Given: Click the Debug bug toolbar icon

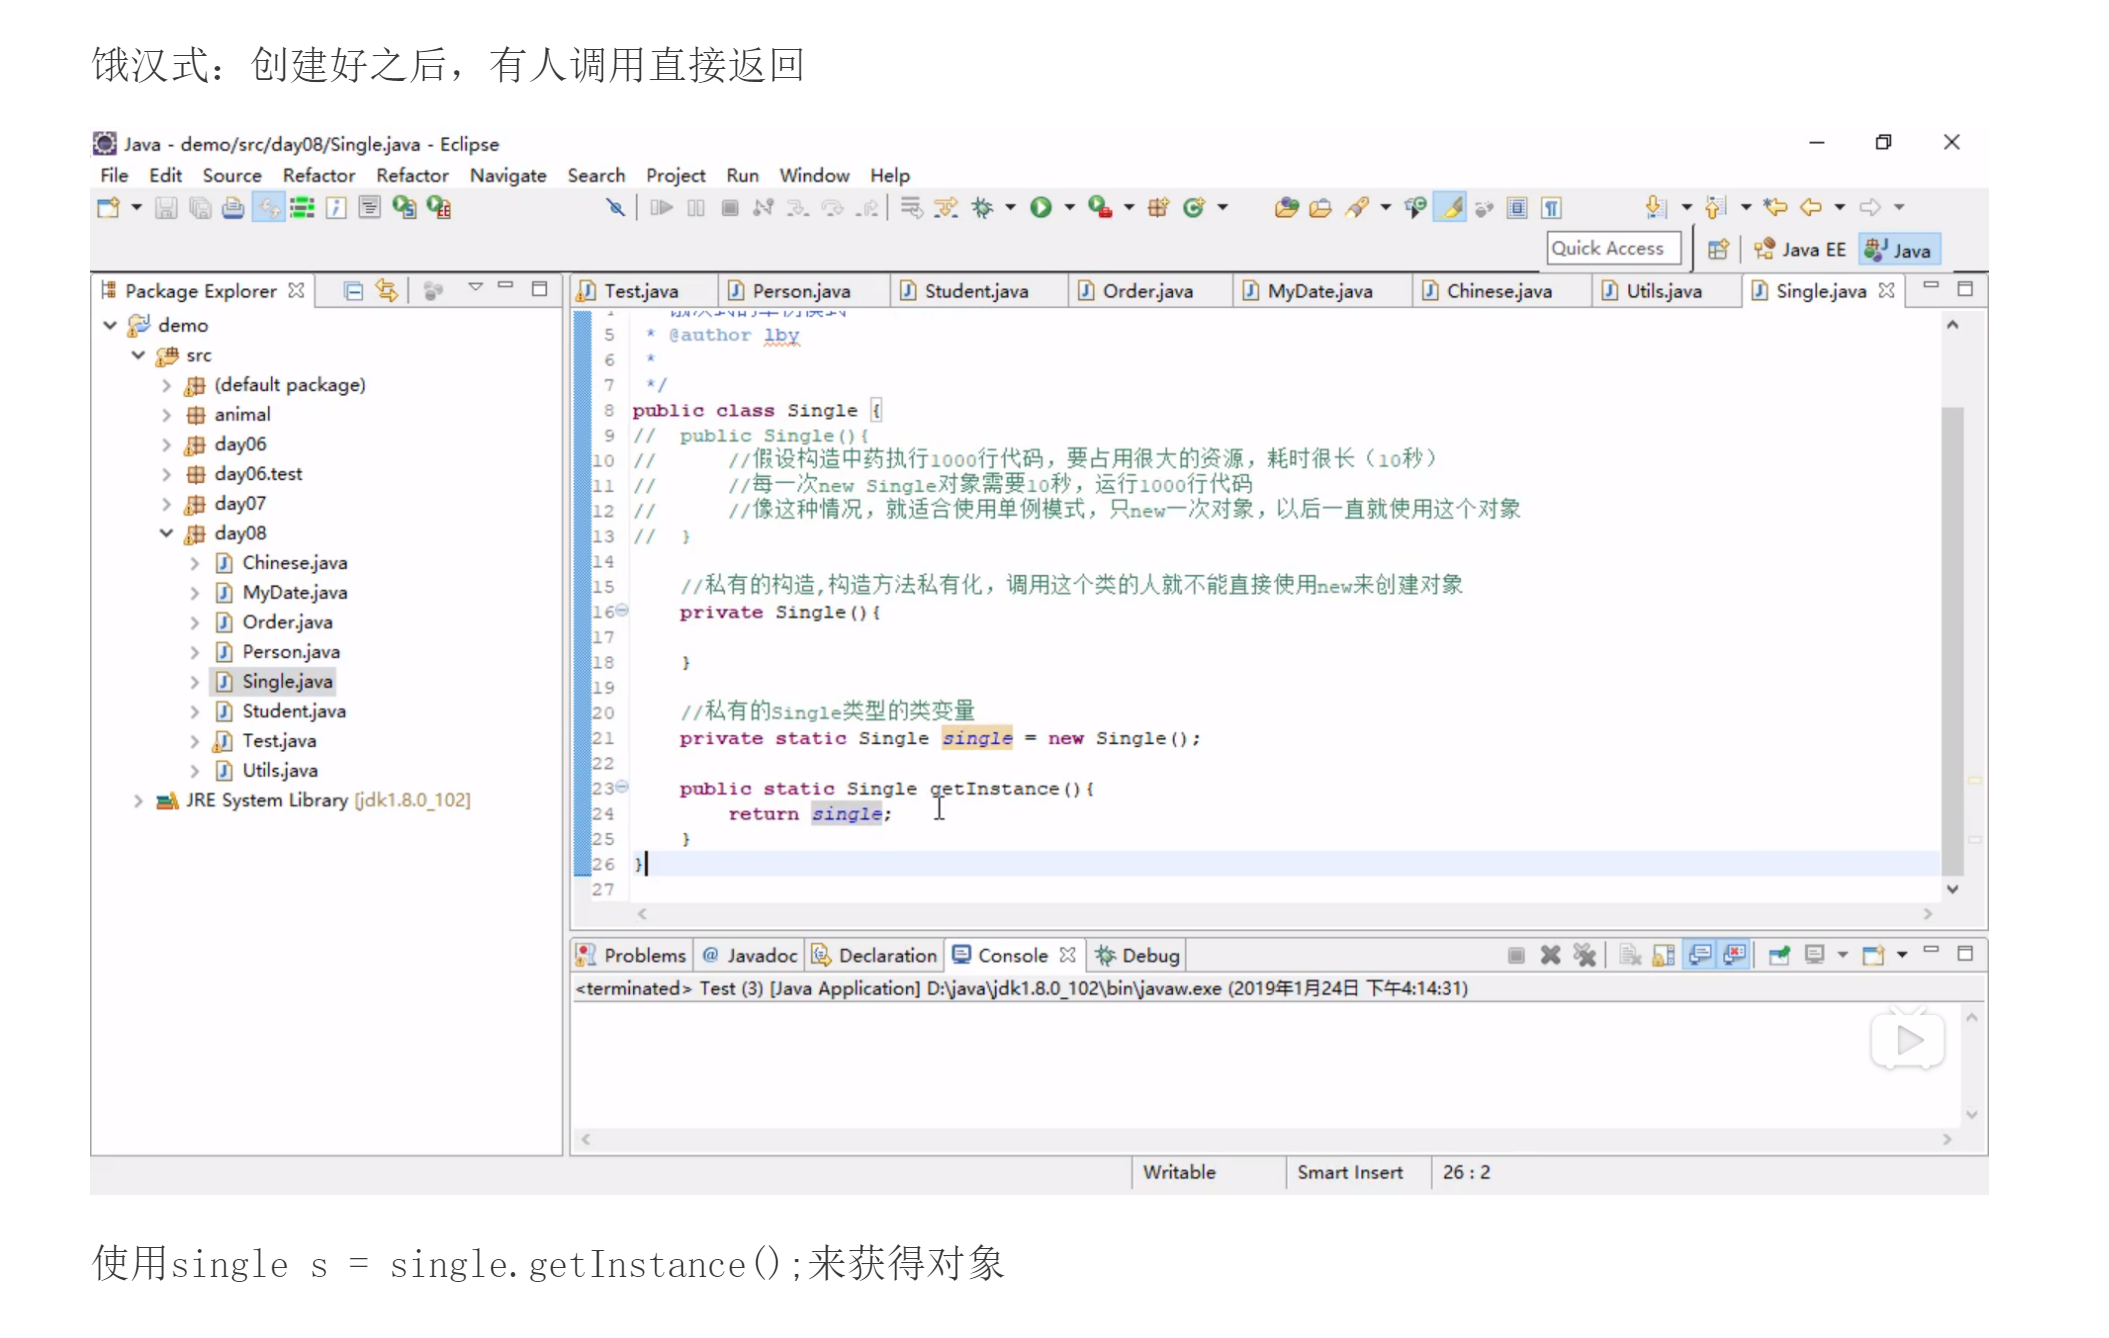Looking at the screenshot, I should click(982, 207).
